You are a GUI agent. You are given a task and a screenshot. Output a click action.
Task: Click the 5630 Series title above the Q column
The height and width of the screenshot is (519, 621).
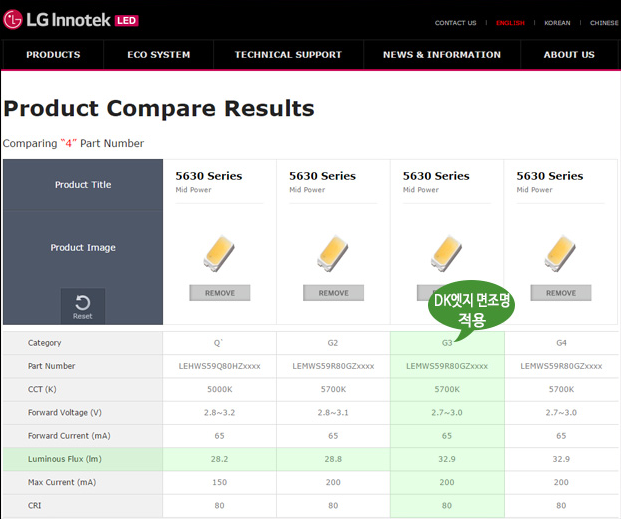pos(209,176)
